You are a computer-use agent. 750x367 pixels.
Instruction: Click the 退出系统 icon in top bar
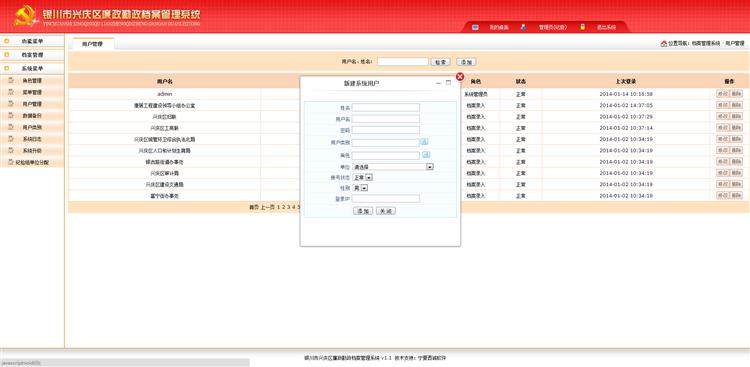click(583, 27)
